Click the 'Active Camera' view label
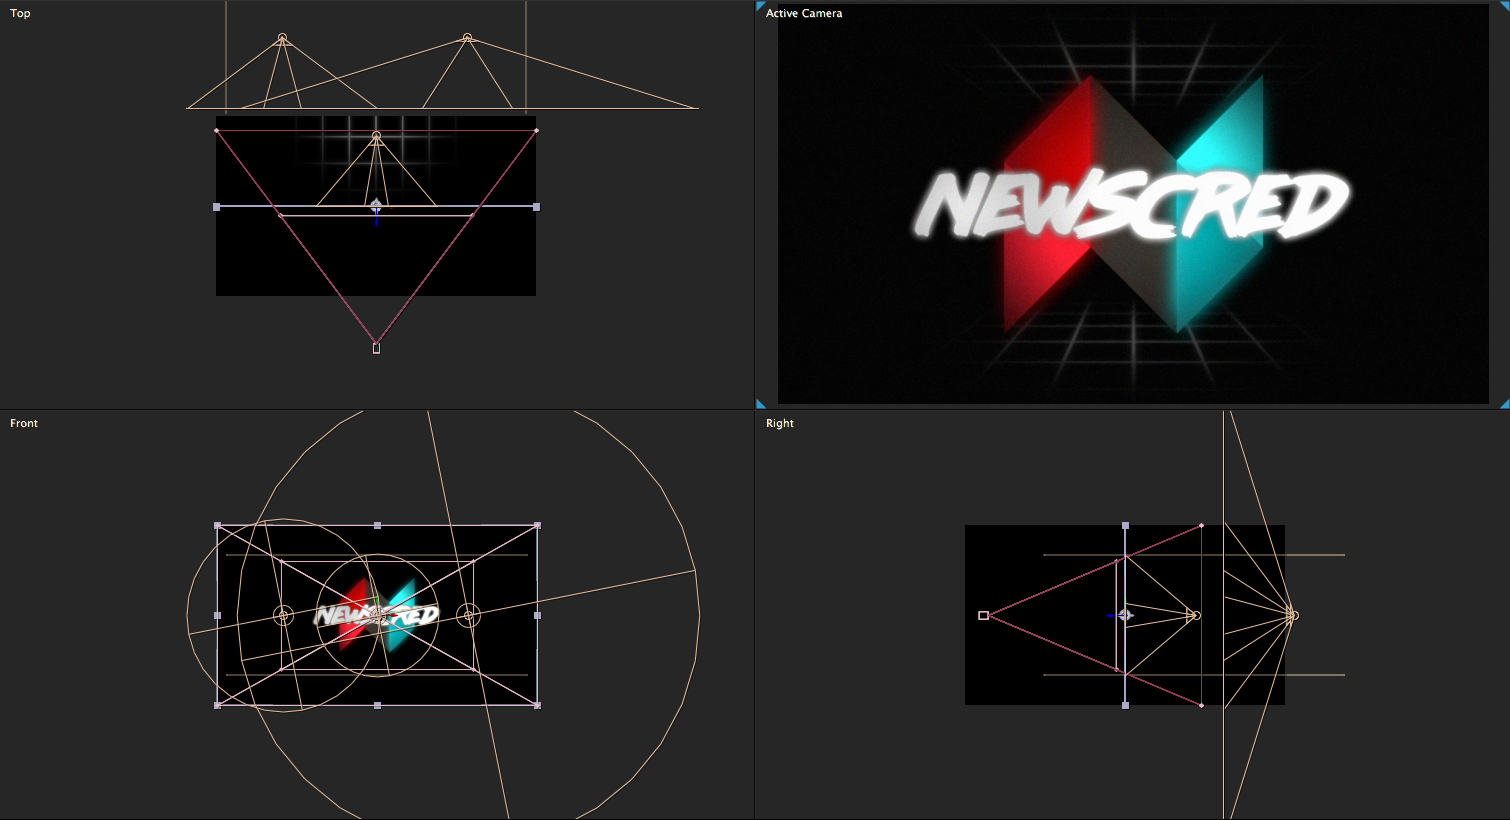This screenshot has width=1510, height=820. [804, 13]
